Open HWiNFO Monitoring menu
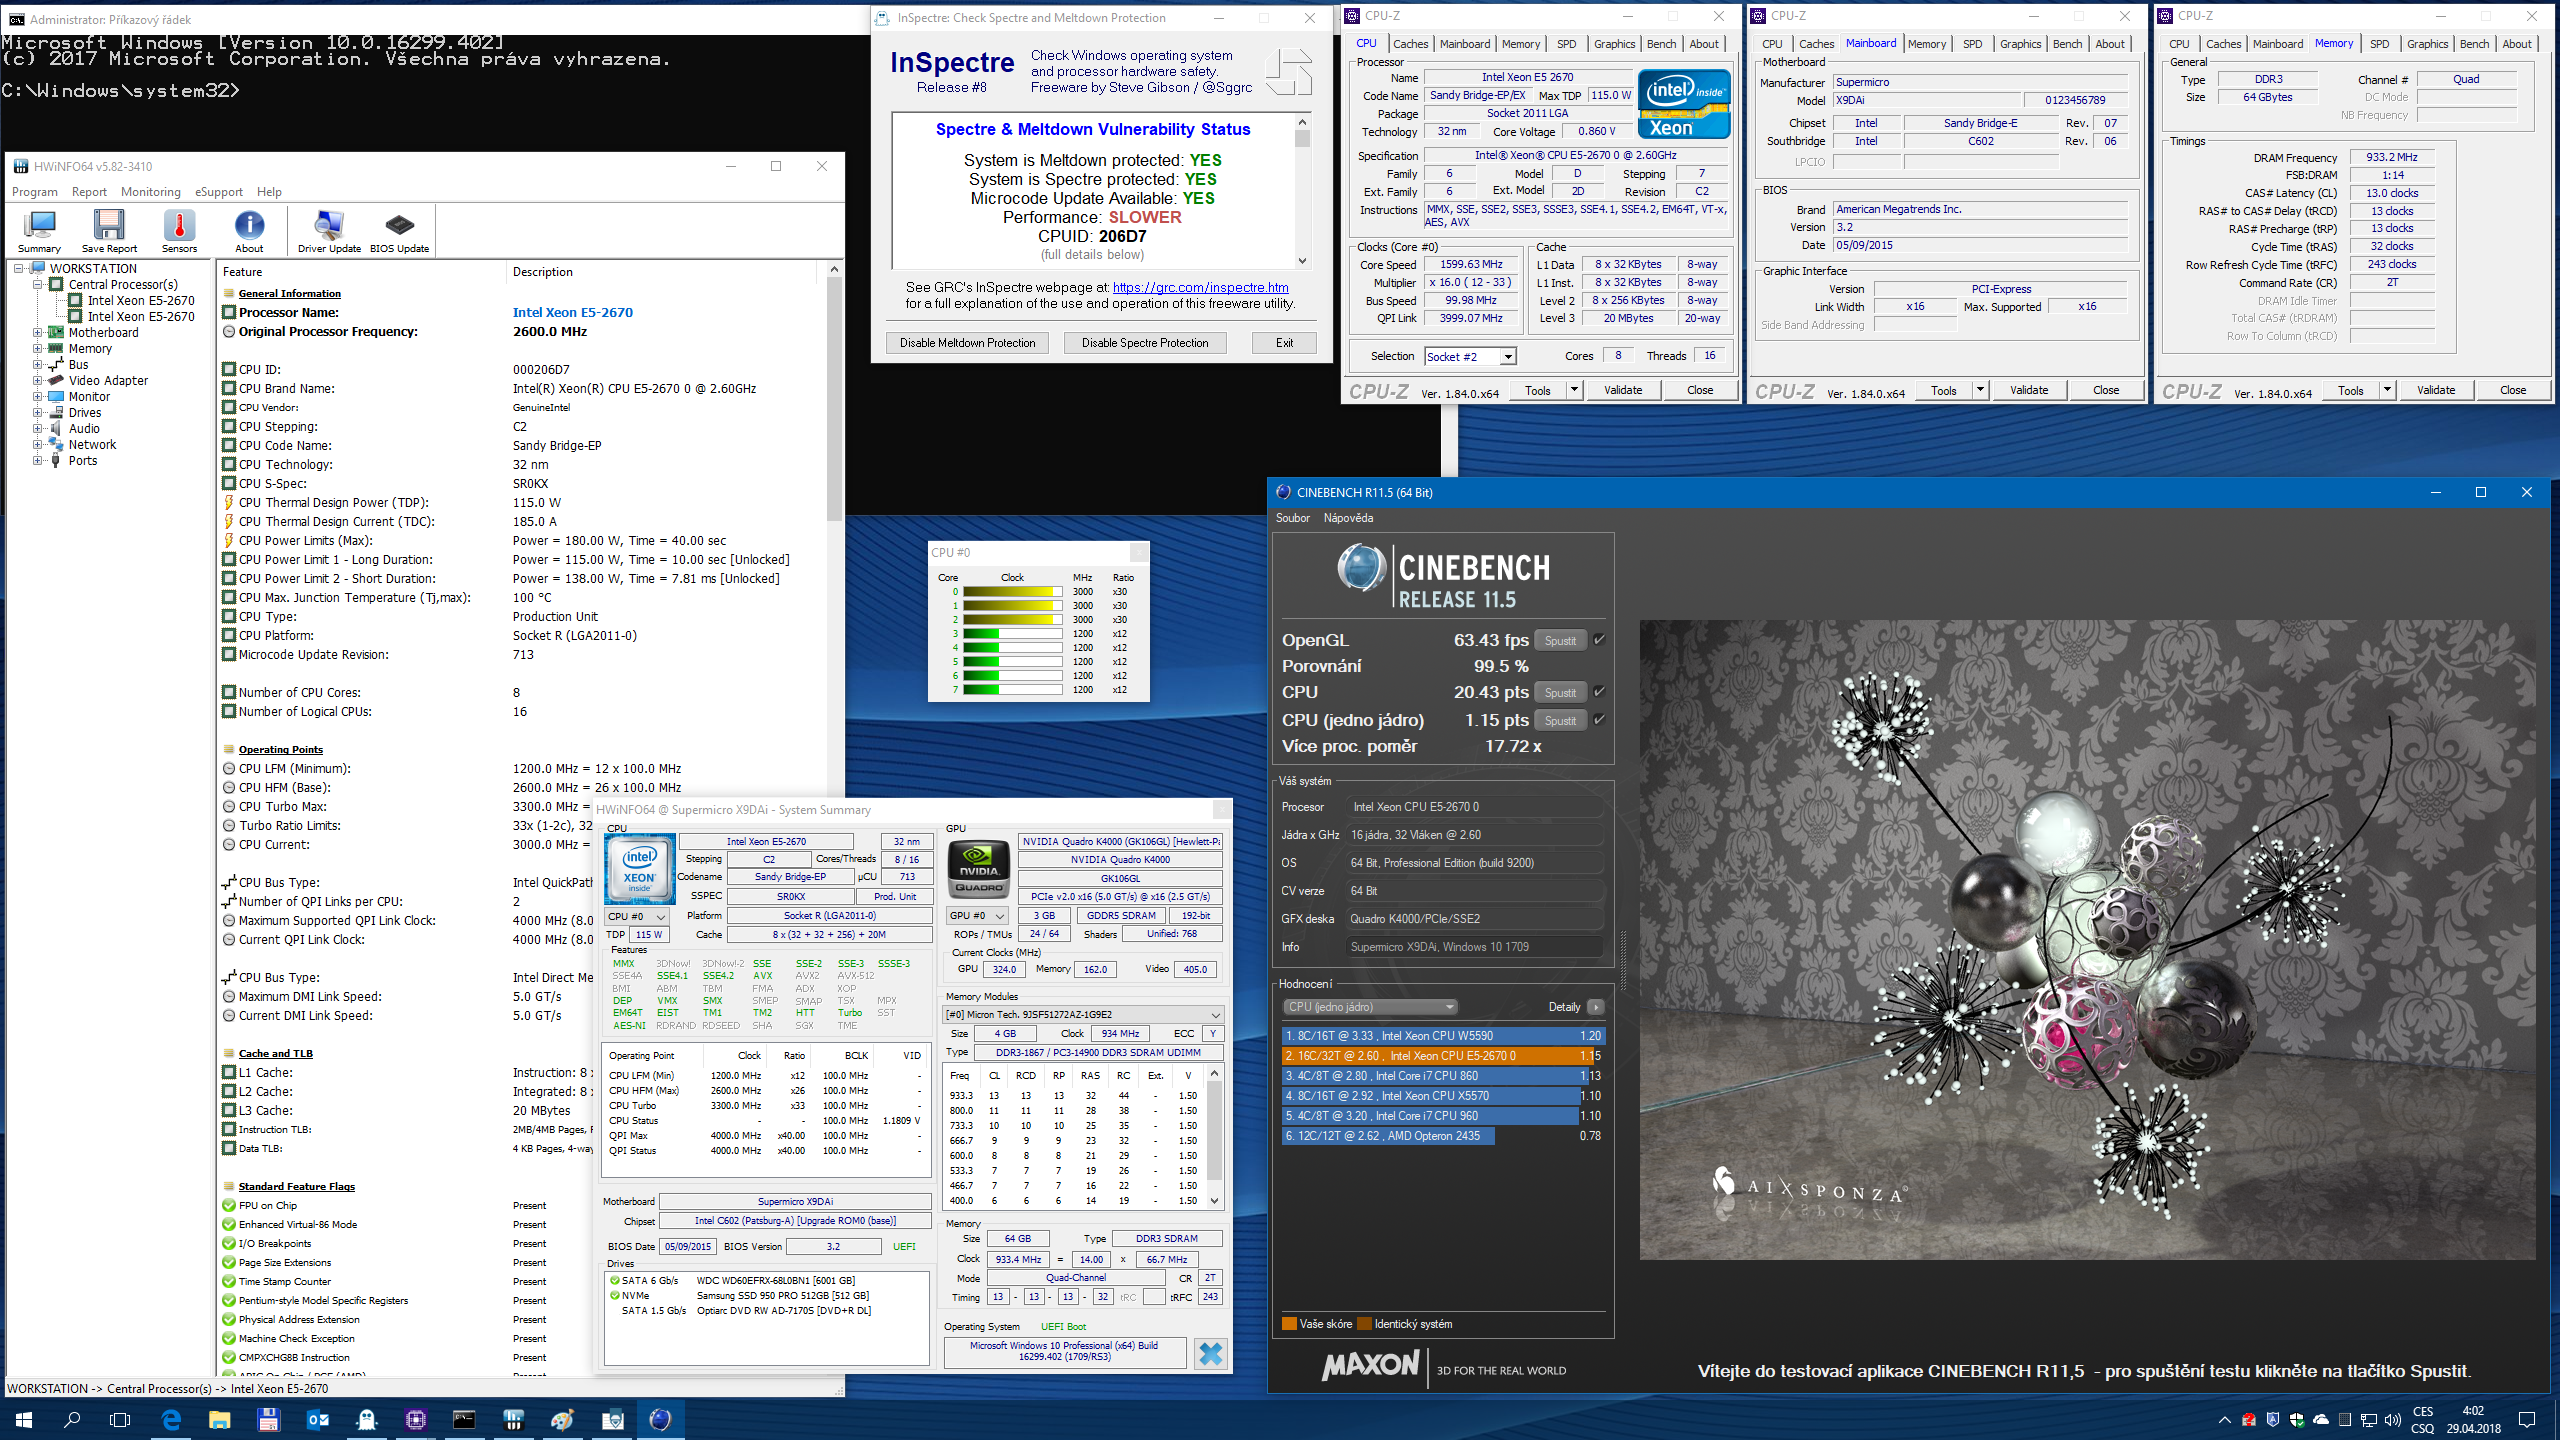The width and height of the screenshot is (2560, 1440). 151,192
